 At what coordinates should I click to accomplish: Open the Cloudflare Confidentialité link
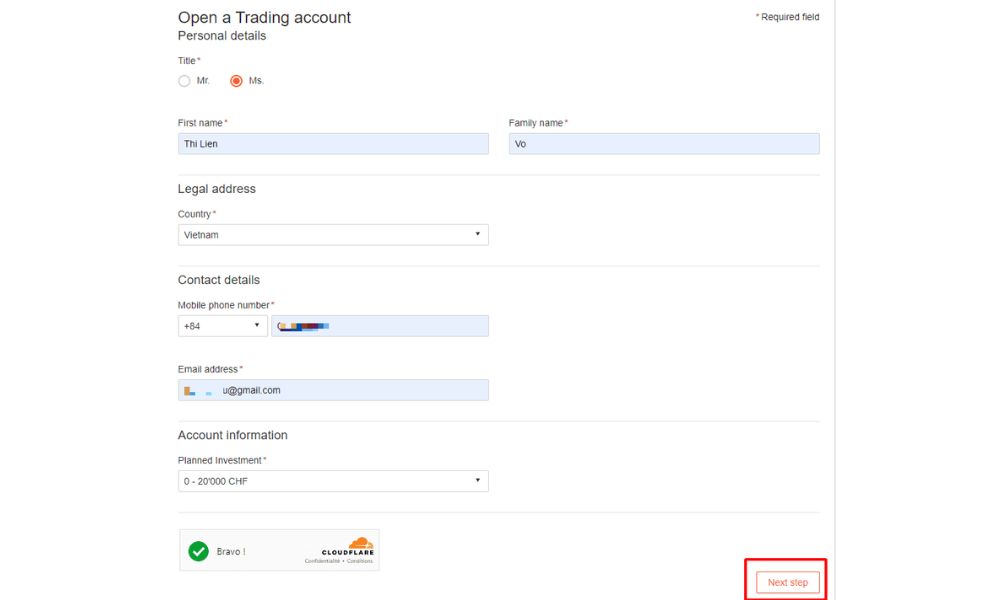(324, 561)
